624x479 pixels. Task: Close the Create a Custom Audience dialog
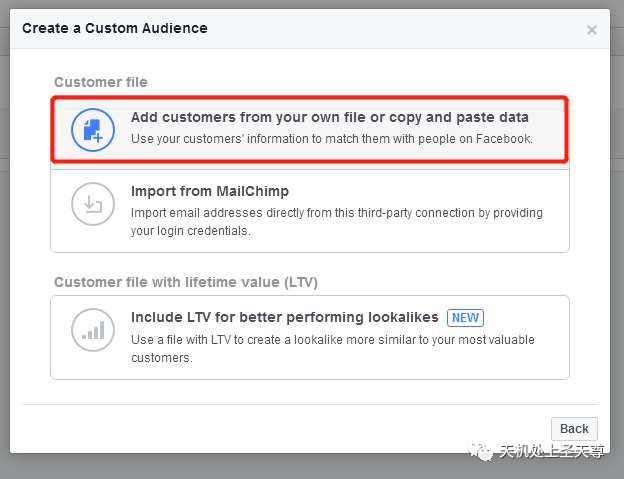click(592, 30)
